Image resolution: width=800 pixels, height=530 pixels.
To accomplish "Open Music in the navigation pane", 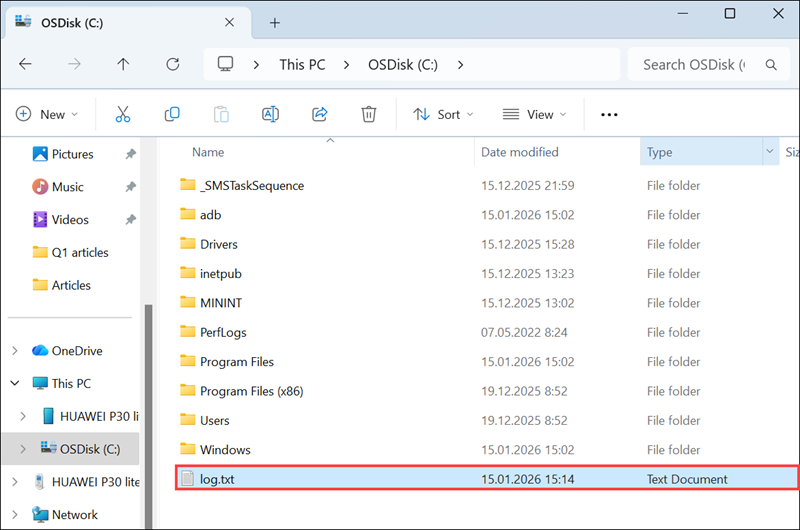I will pyautogui.click(x=67, y=187).
